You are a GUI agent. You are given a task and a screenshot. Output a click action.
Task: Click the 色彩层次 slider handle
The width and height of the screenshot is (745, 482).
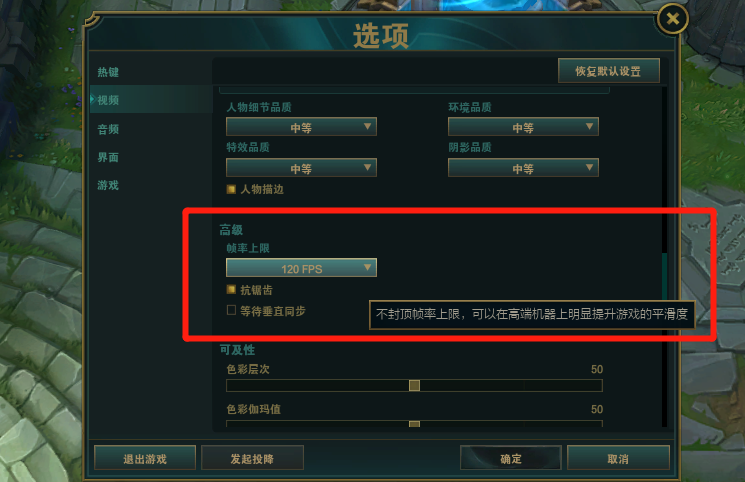pos(414,386)
